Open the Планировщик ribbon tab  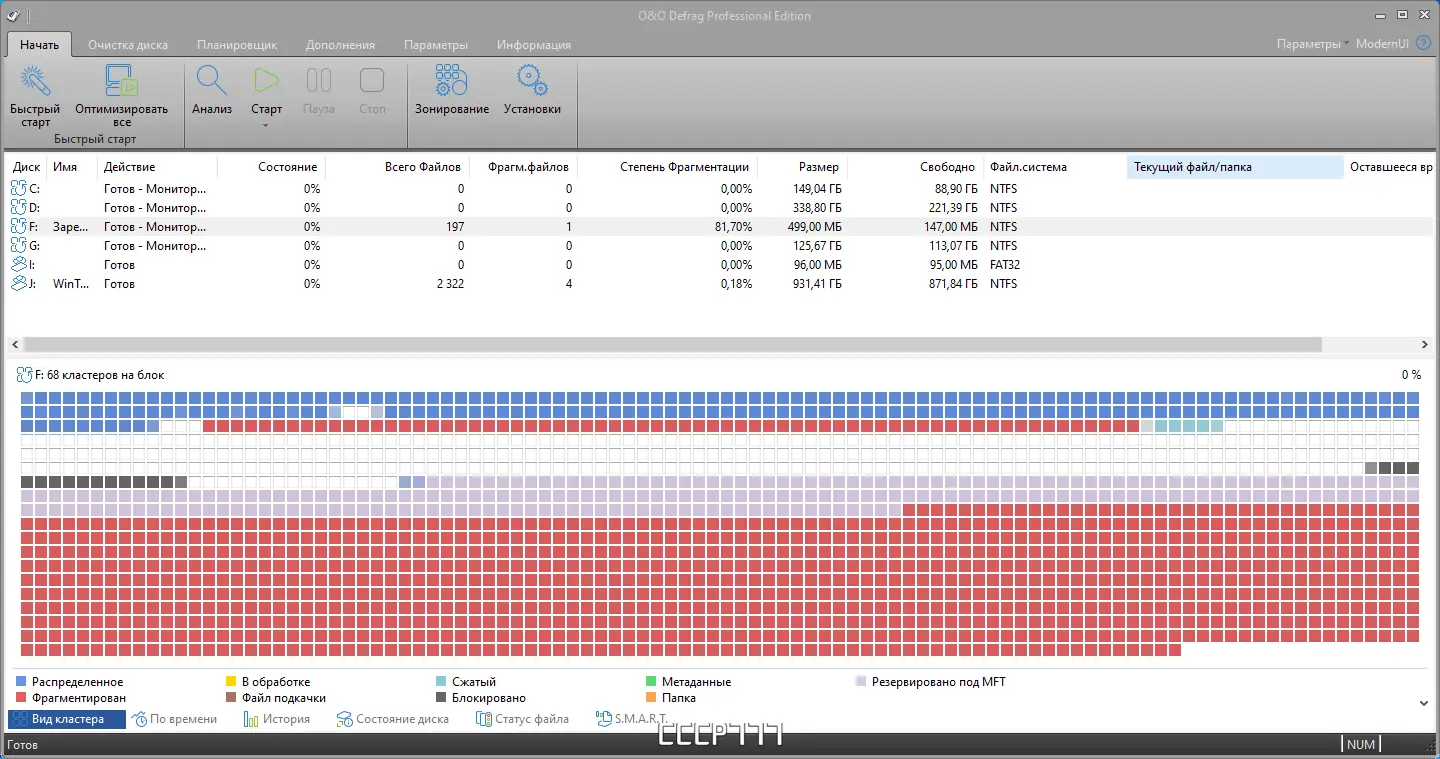pos(237,44)
